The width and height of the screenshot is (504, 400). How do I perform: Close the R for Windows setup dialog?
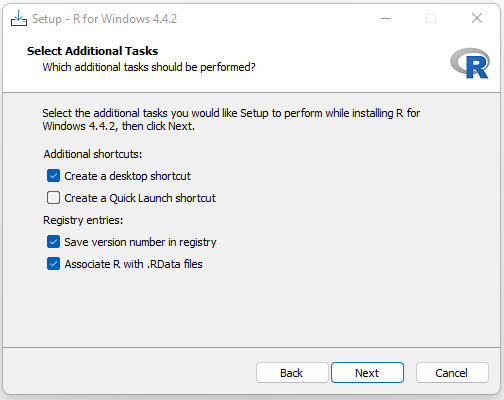(477, 18)
